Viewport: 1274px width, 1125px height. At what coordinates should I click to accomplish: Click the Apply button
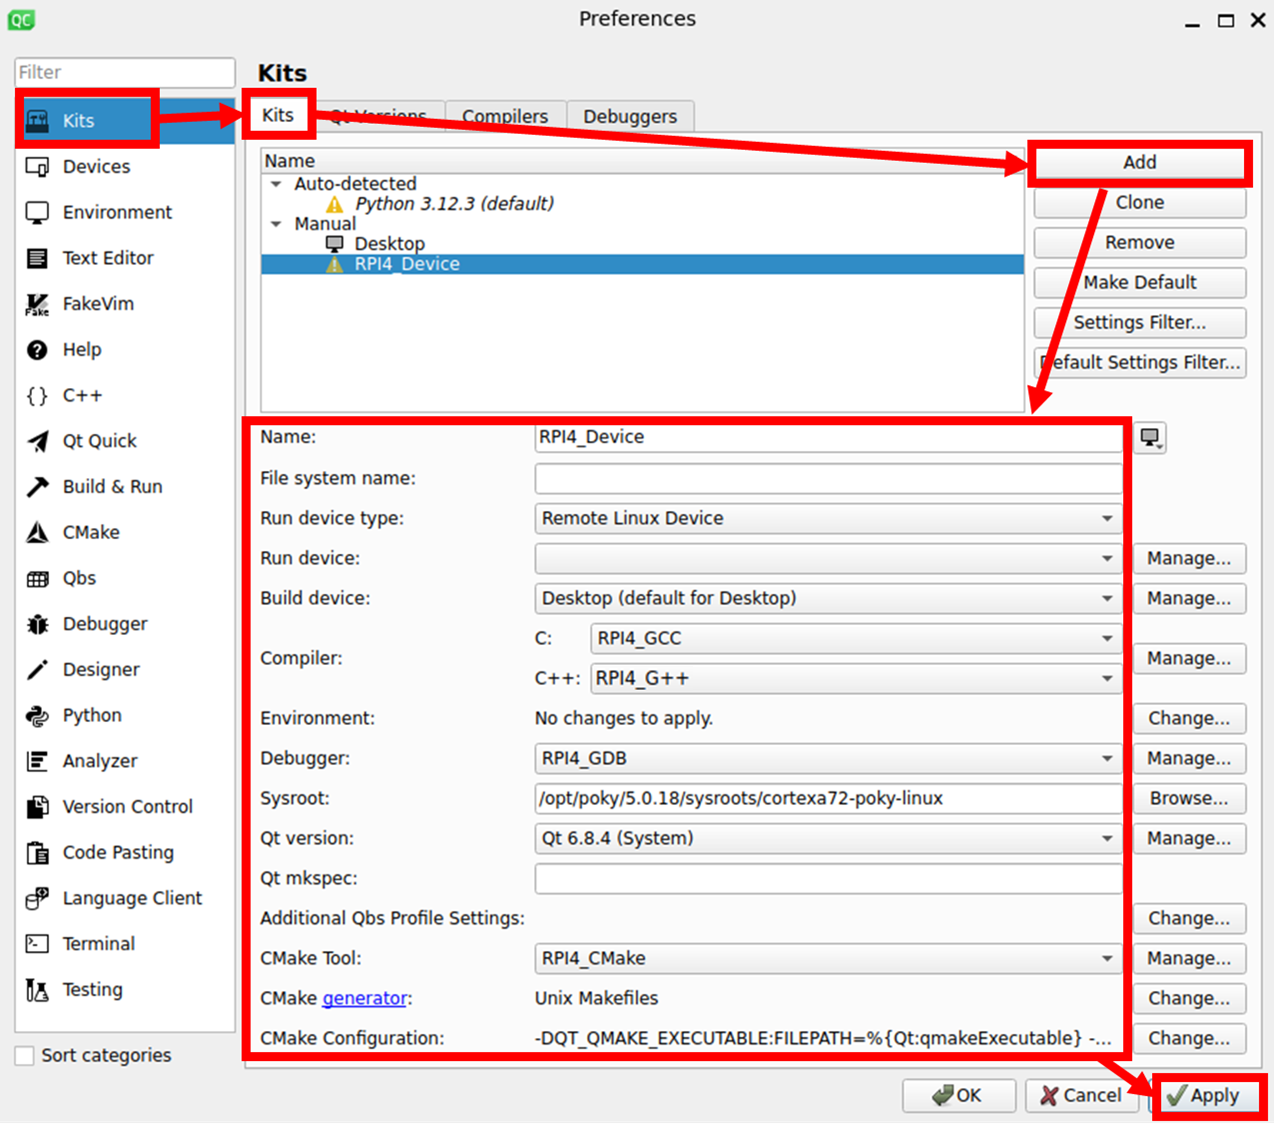pos(1204,1096)
